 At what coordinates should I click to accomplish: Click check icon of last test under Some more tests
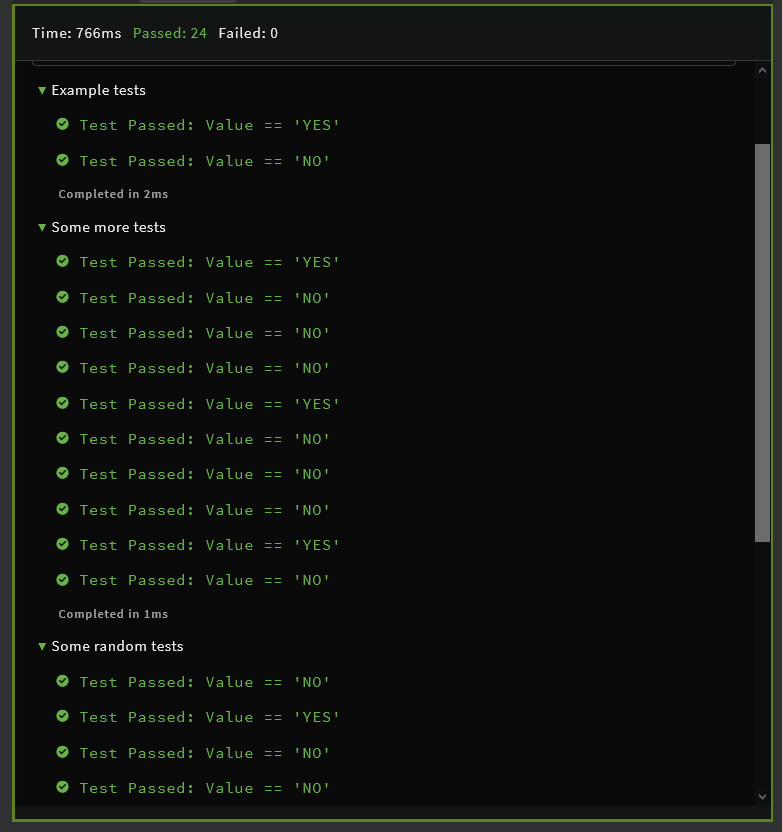point(63,579)
